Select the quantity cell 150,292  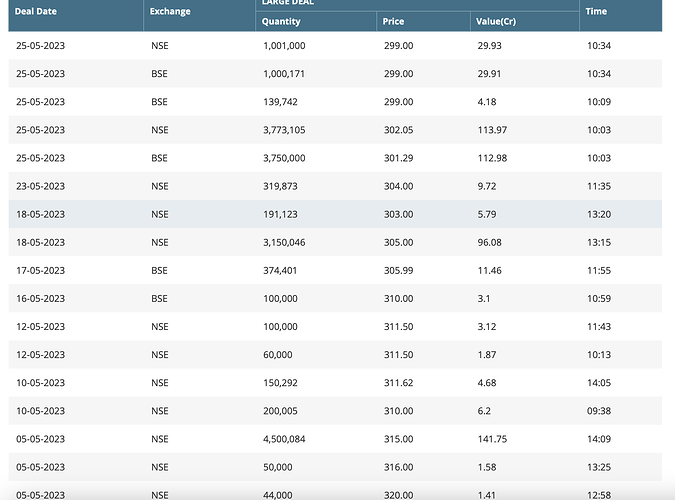point(280,382)
